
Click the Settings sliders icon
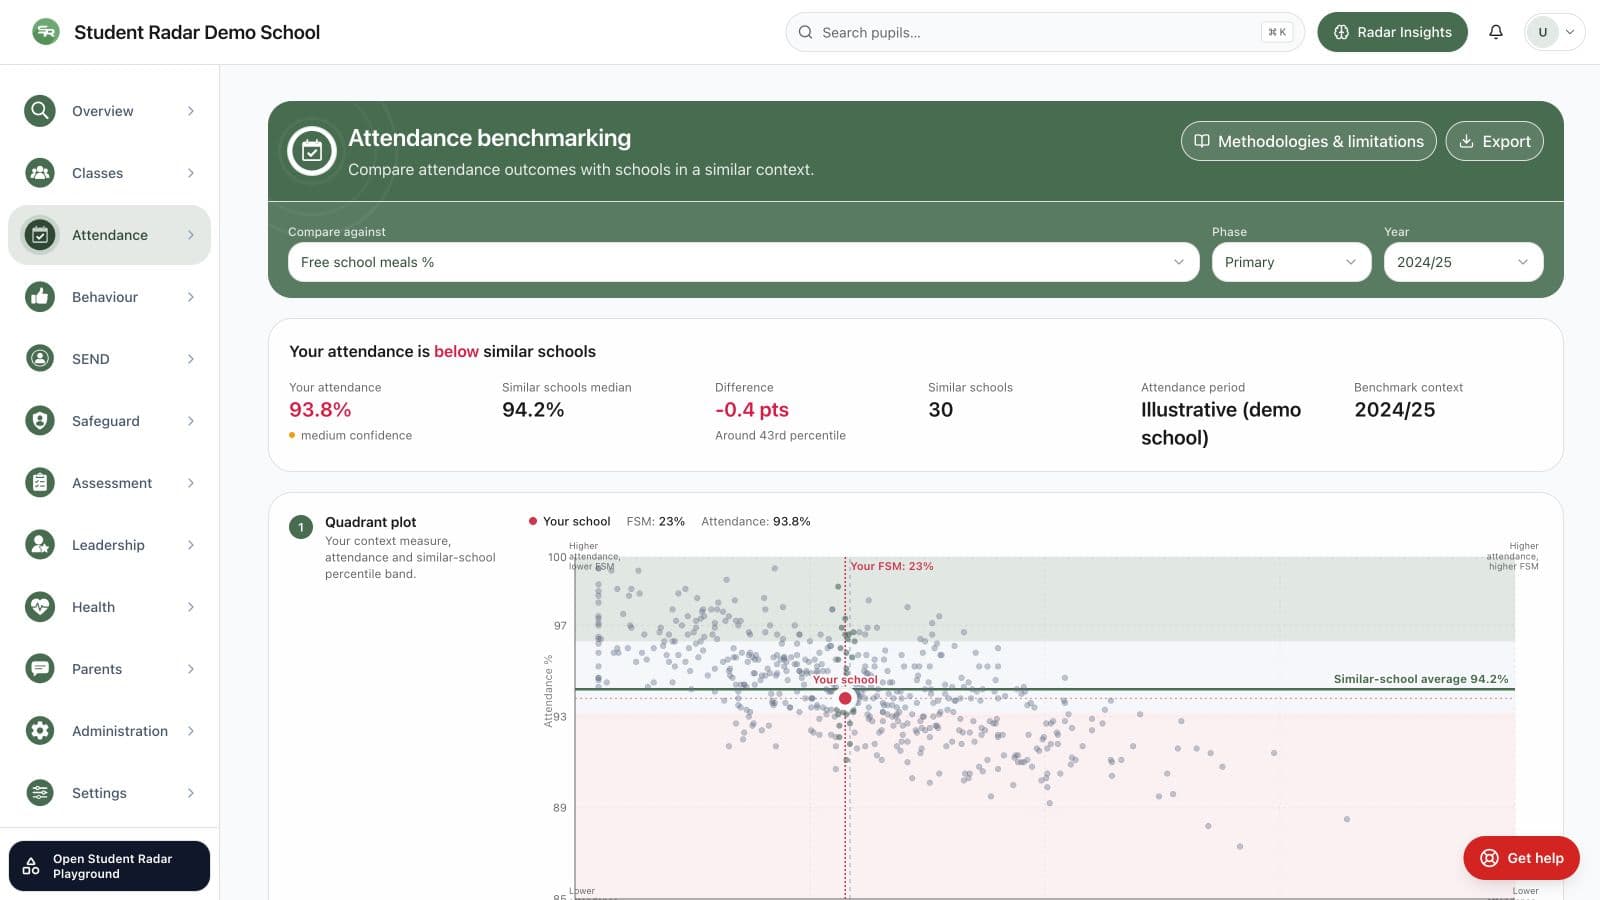click(x=40, y=793)
